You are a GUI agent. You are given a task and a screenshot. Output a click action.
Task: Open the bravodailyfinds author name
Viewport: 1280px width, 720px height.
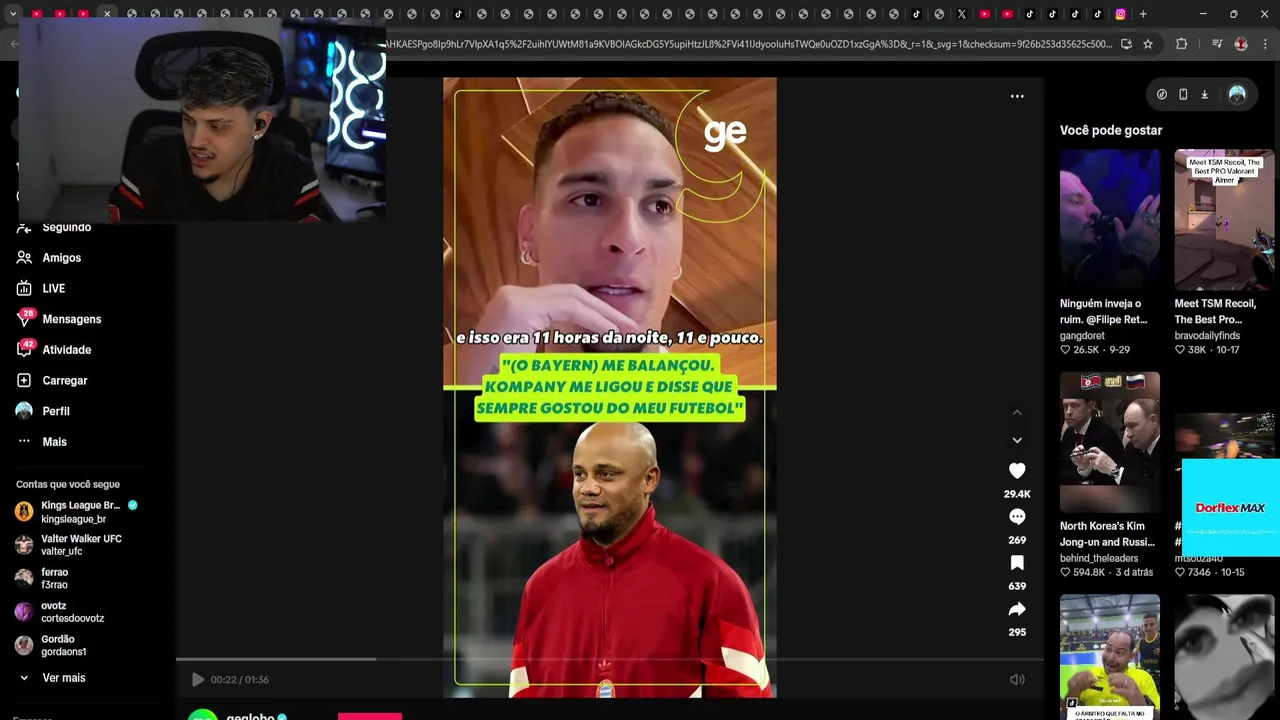tap(1209, 336)
